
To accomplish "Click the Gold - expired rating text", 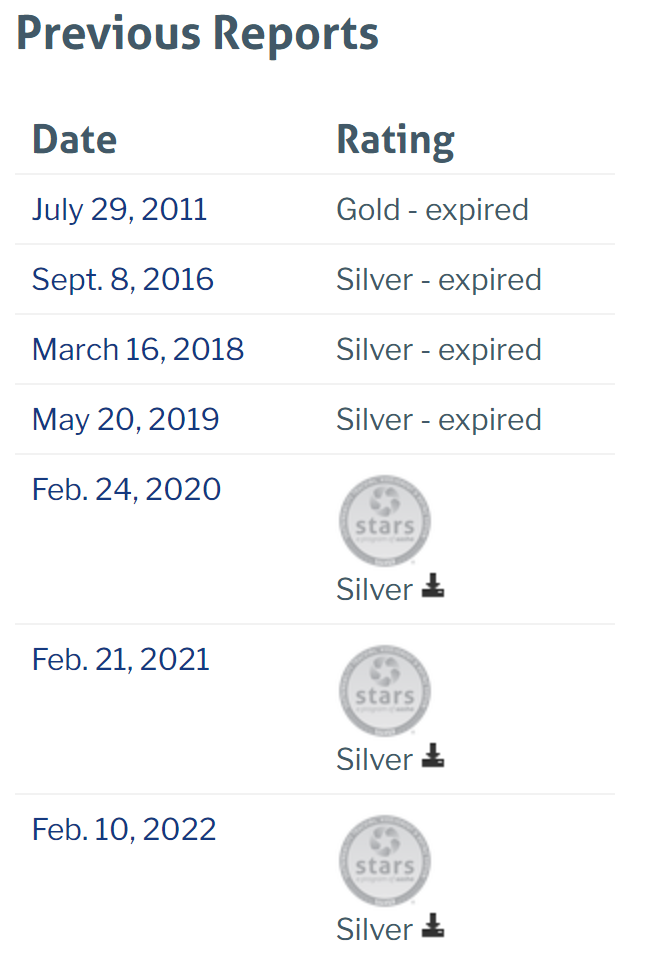I will pyautogui.click(x=432, y=210).
